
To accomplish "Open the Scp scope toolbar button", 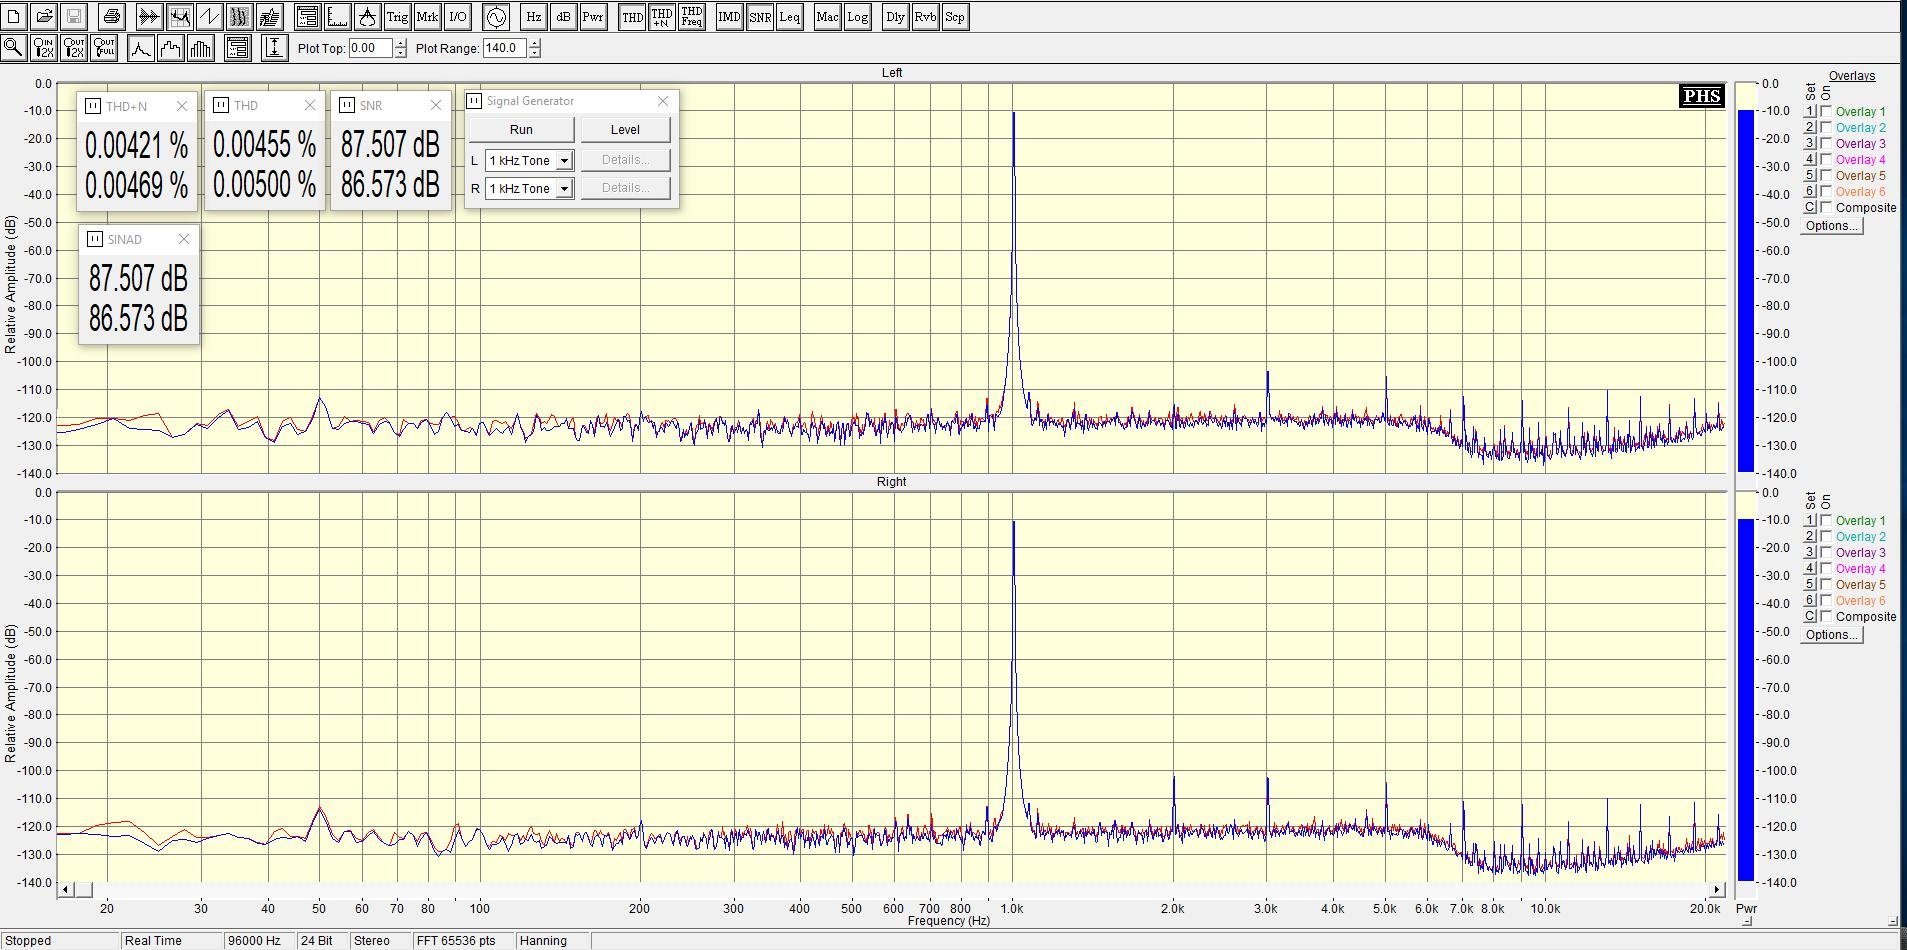I will click(955, 17).
